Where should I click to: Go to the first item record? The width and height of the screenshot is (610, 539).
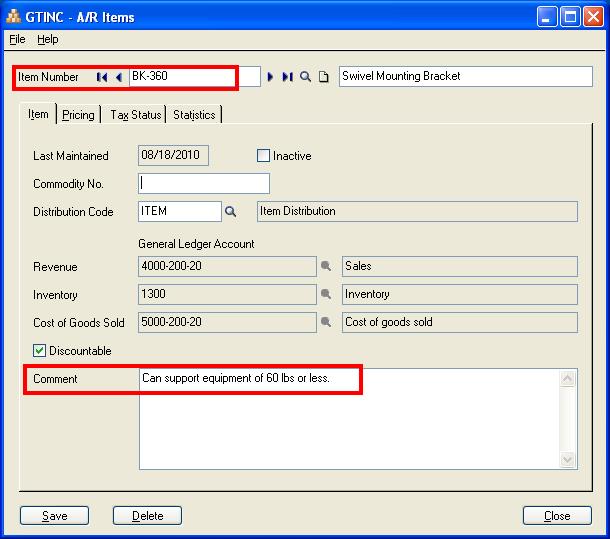click(102, 77)
